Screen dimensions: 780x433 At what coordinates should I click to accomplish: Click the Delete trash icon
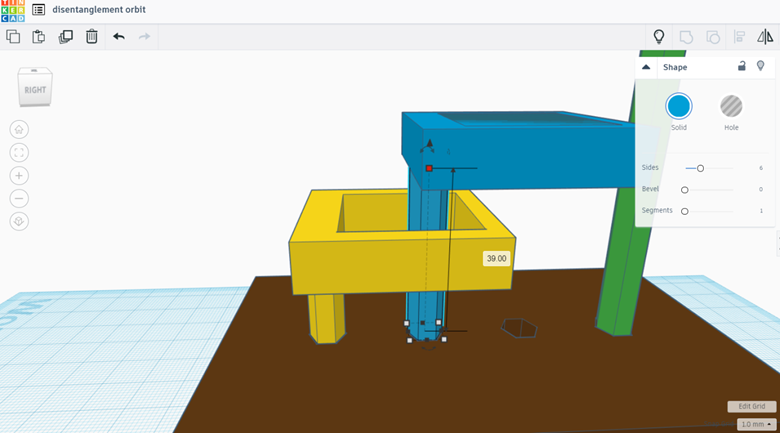(x=92, y=36)
